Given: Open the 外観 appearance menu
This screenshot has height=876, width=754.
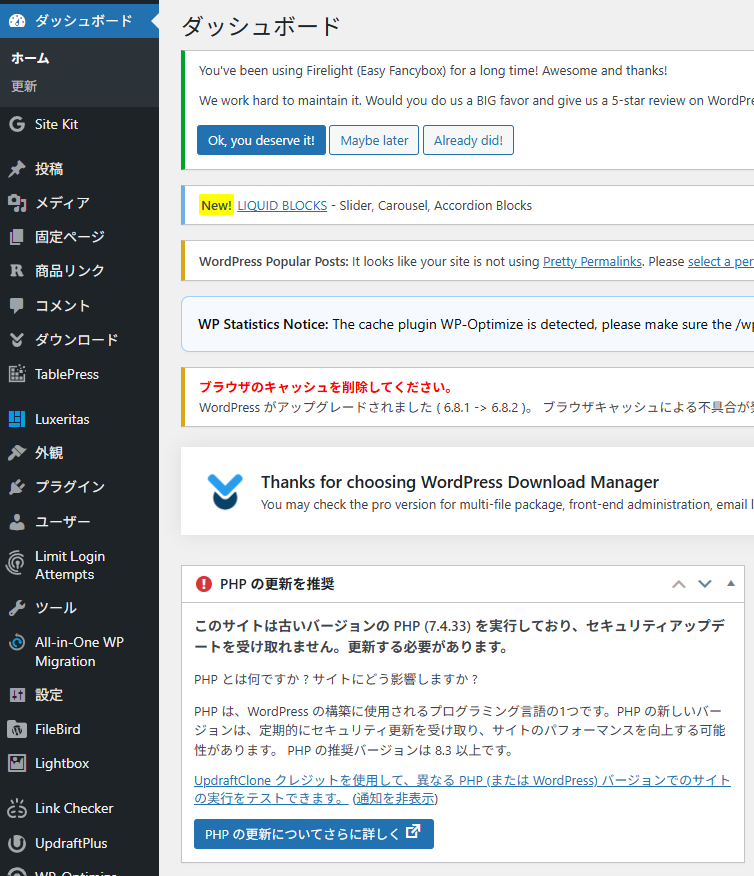Looking at the screenshot, I should click(x=79, y=453).
